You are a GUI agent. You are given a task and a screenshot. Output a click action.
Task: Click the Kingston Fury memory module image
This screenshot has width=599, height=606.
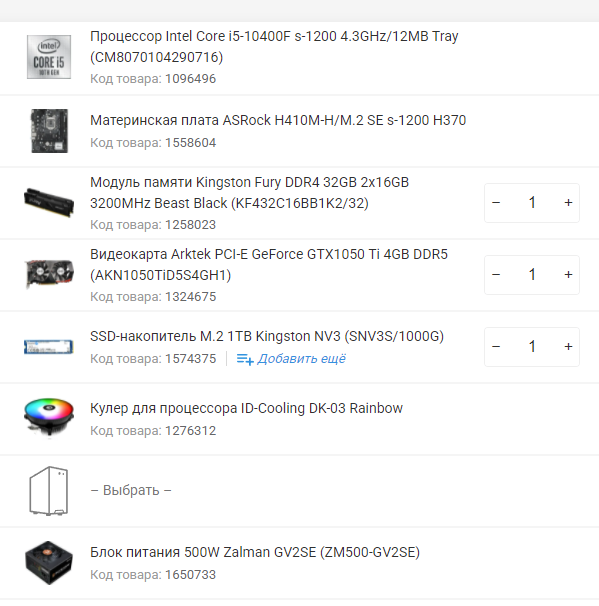click(x=49, y=203)
